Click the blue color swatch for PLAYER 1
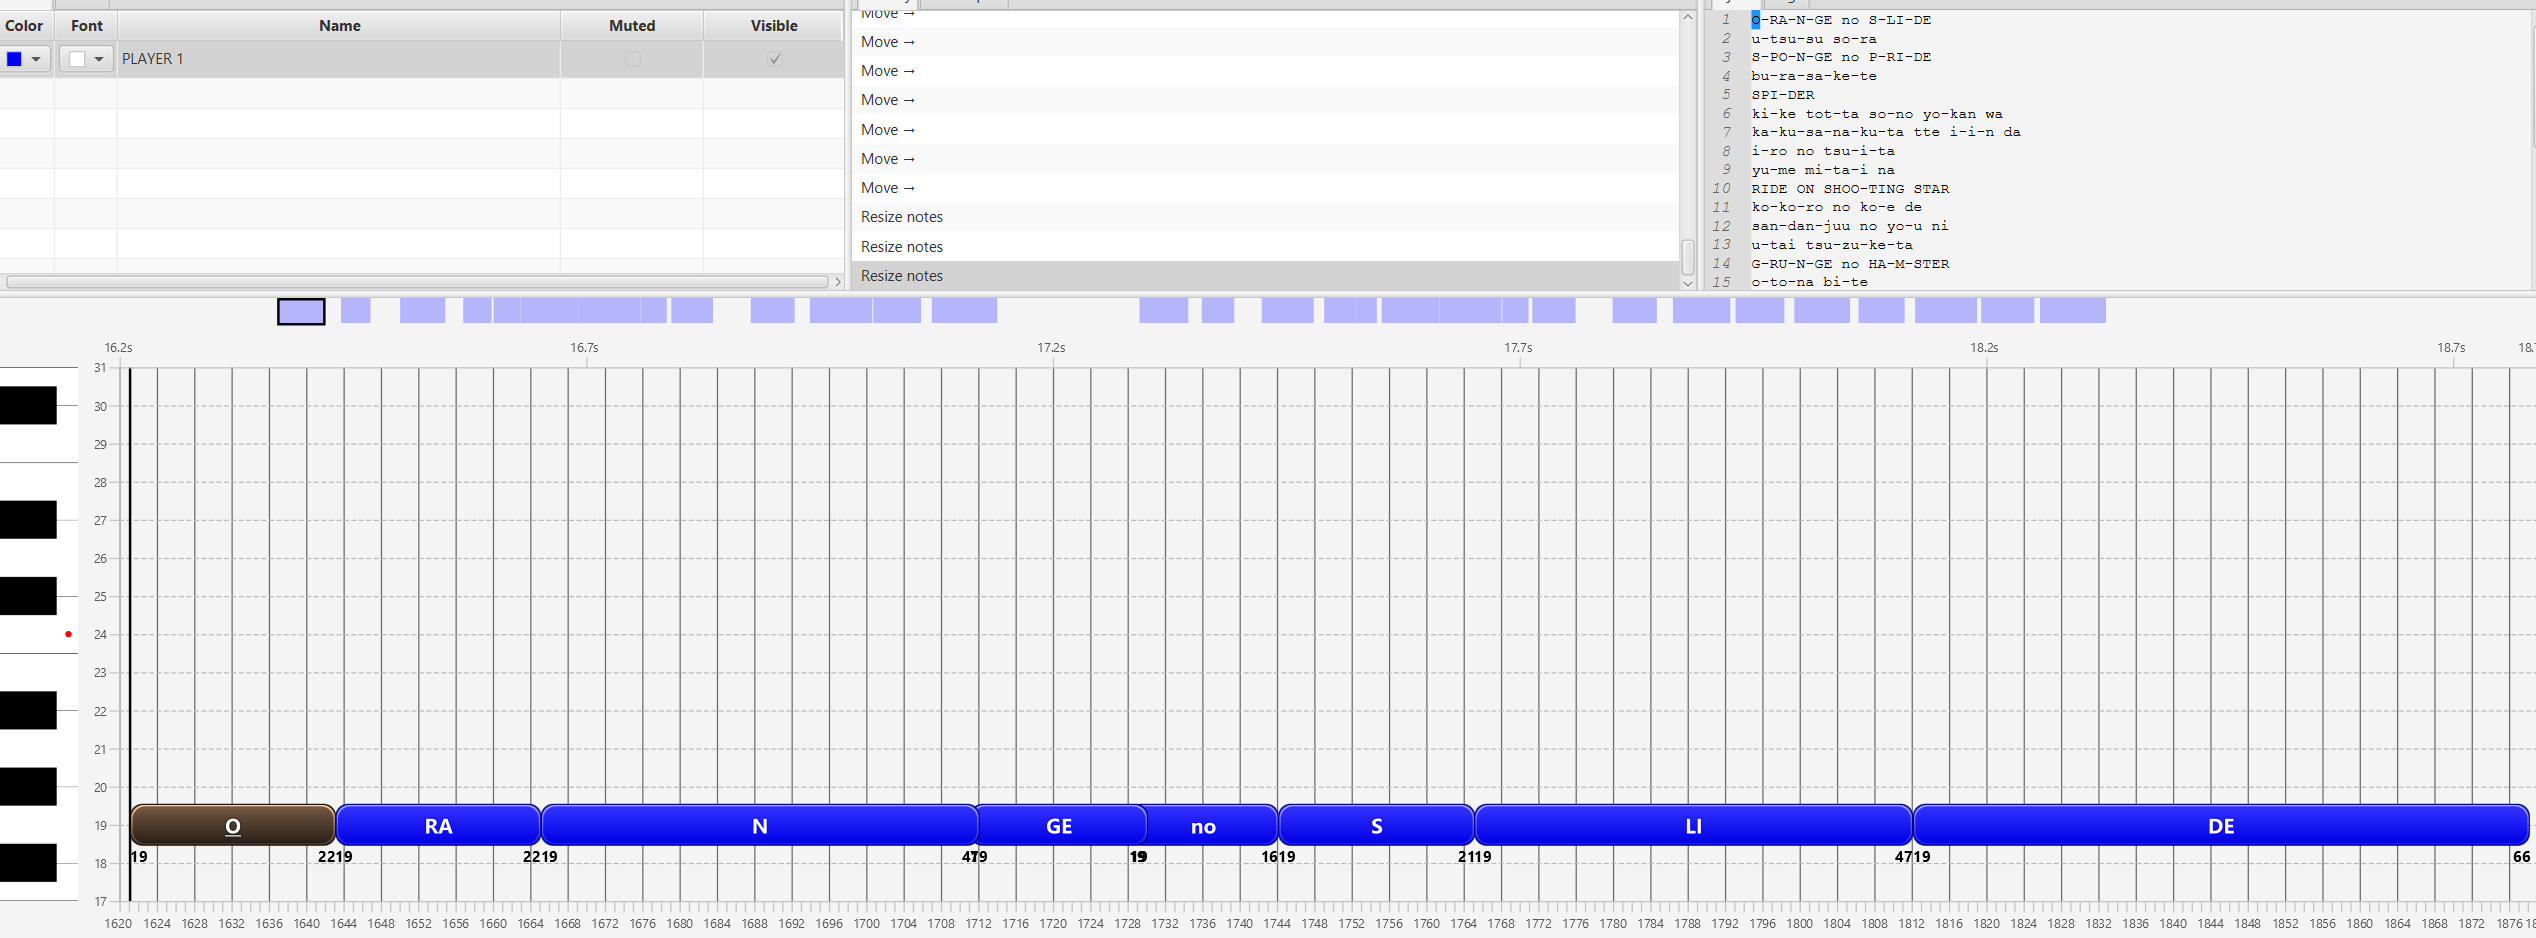 [x=15, y=59]
